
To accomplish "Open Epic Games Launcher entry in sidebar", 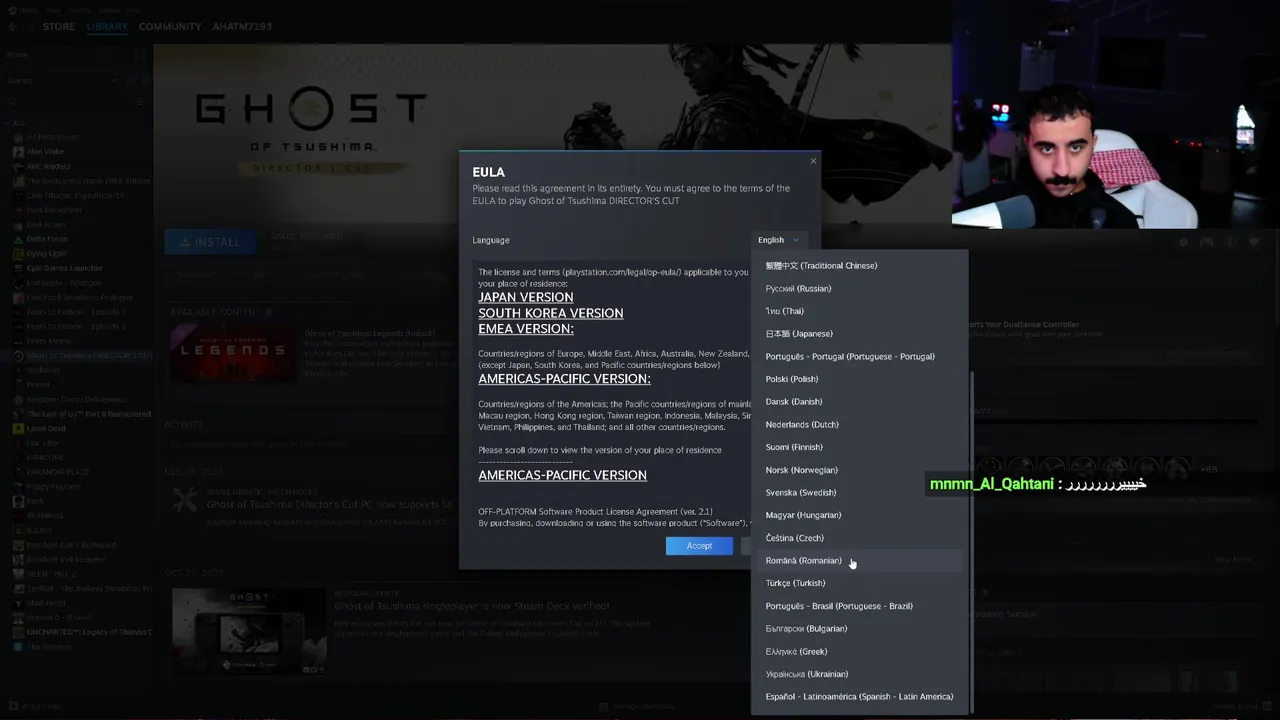I will [x=64, y=268].
